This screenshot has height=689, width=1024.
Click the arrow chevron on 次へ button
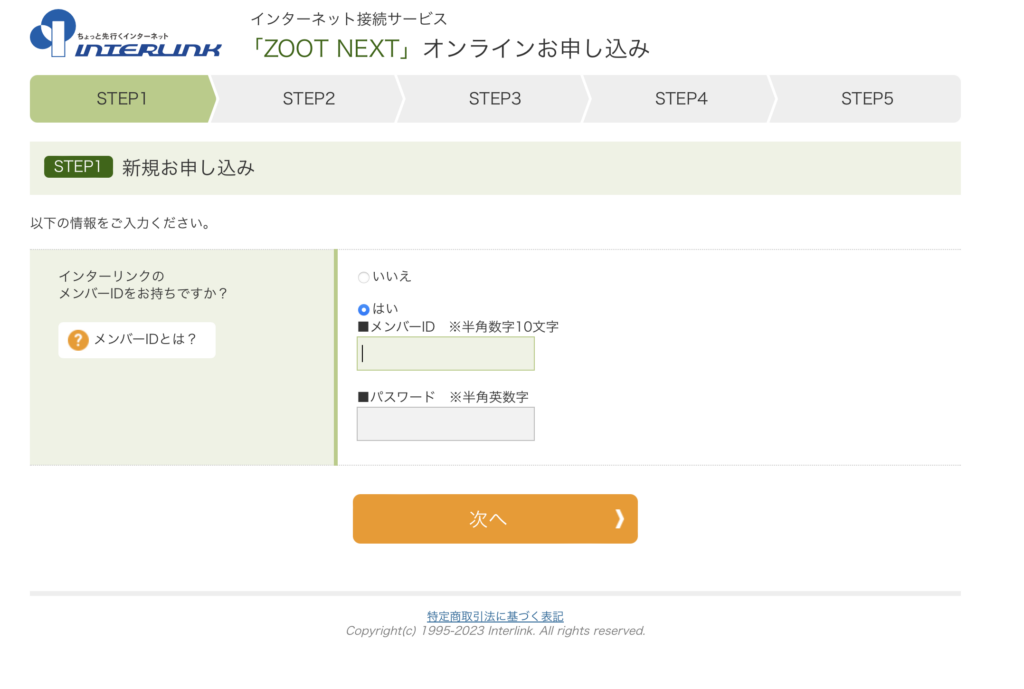[x=619, y=519]
